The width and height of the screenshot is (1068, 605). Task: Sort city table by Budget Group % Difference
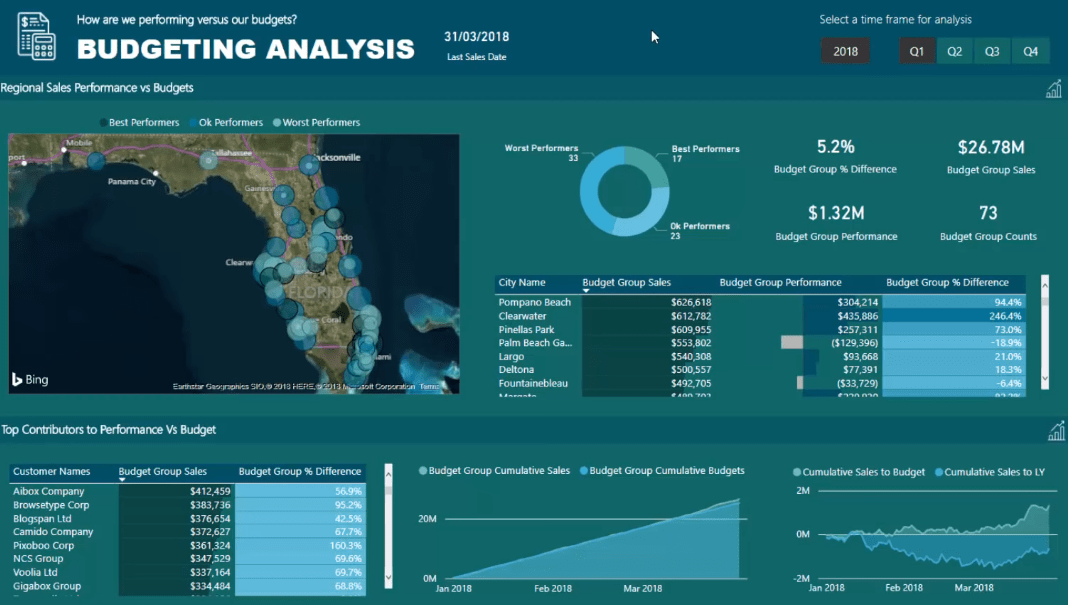[x=947, y=283]
